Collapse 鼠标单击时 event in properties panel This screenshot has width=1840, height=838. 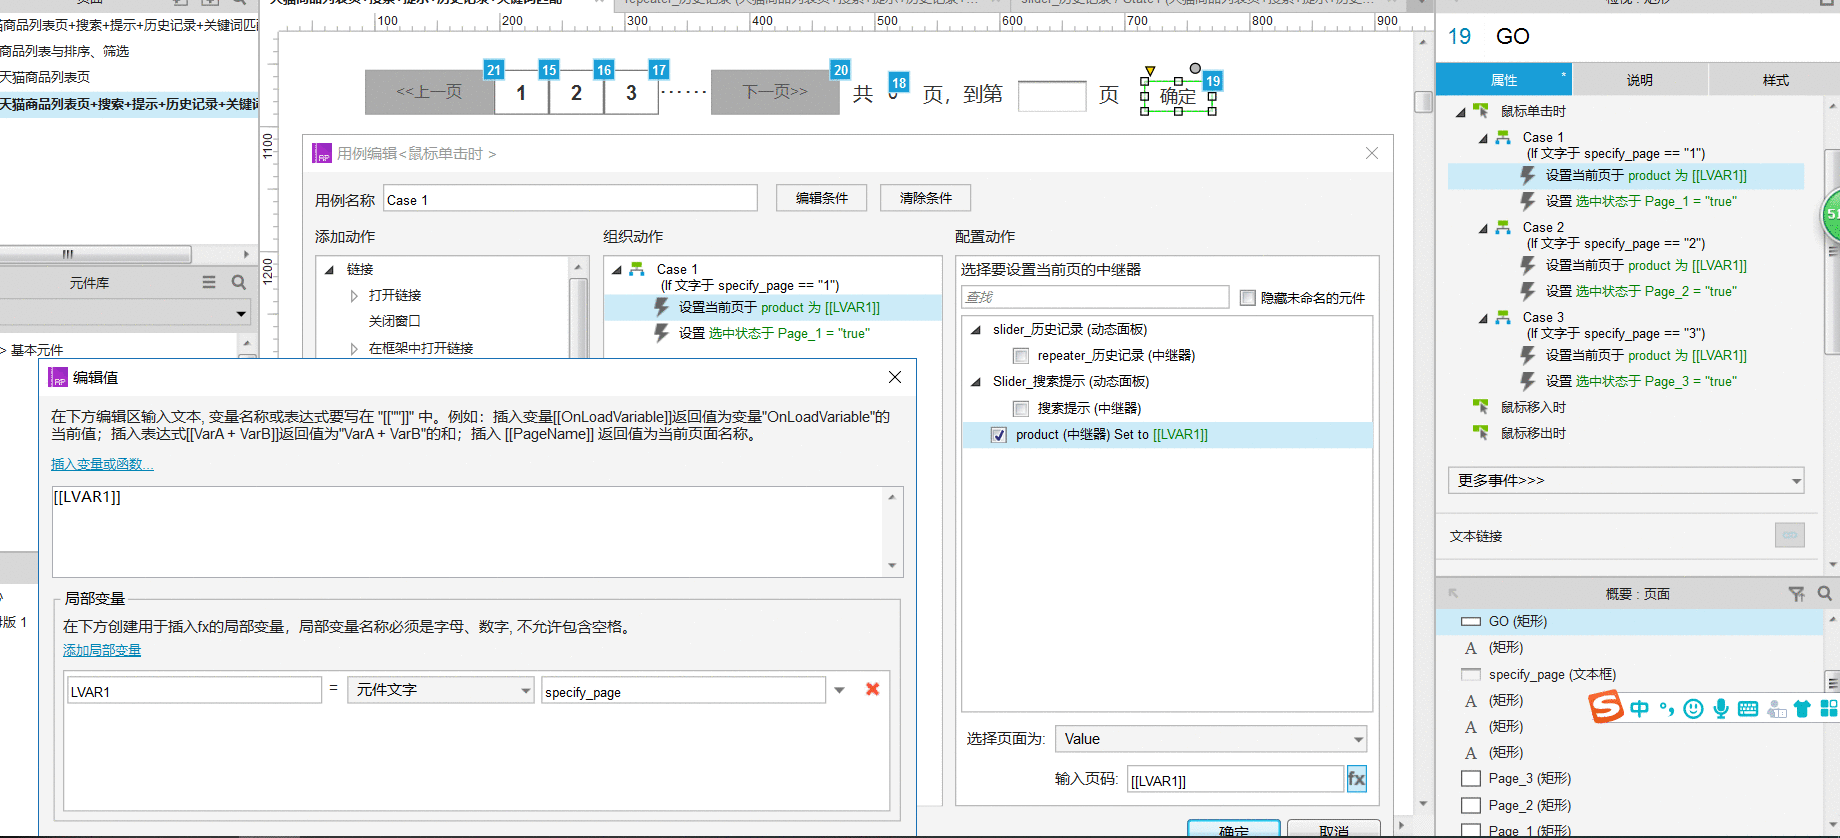[1461, 112]
